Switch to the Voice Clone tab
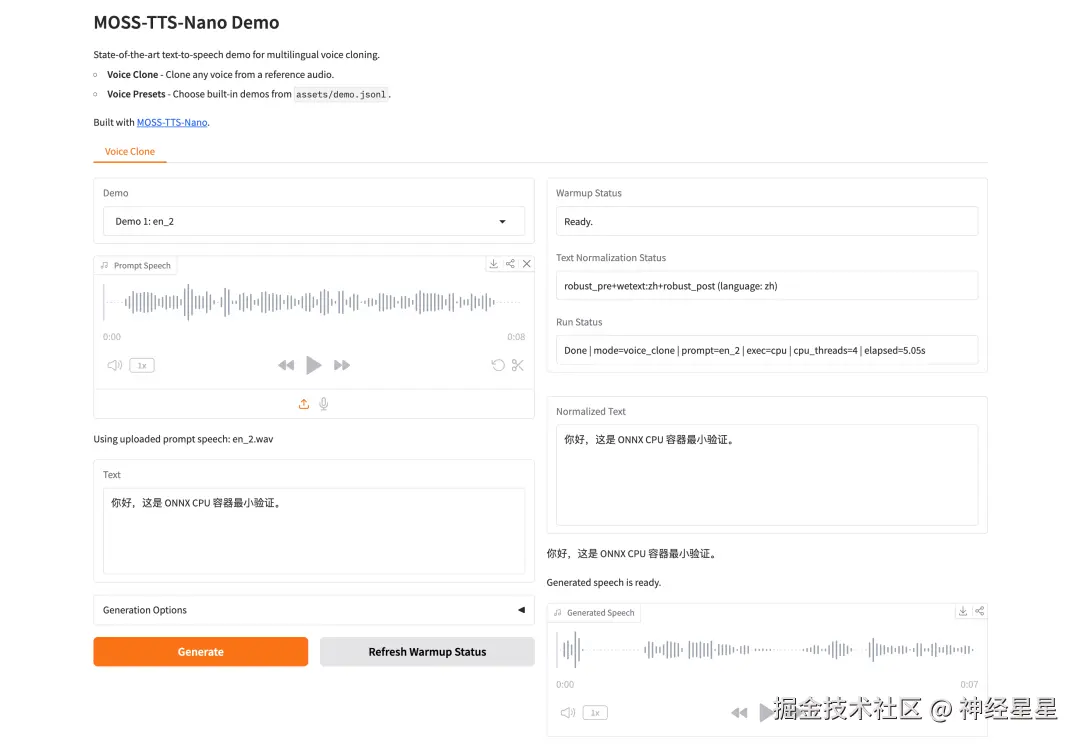1080x744 pixels. (129, 152)
